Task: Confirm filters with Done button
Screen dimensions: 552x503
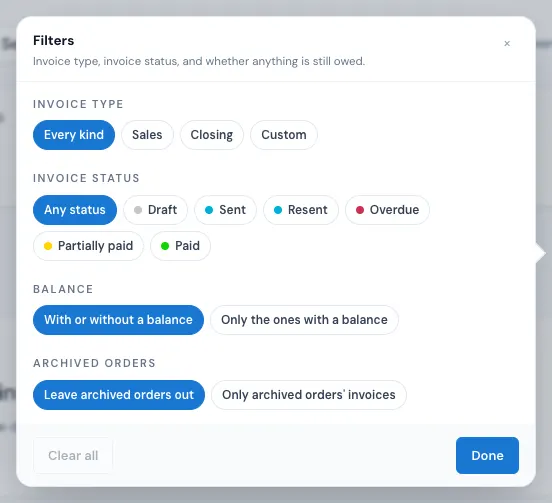Action: tap(487, 455)
